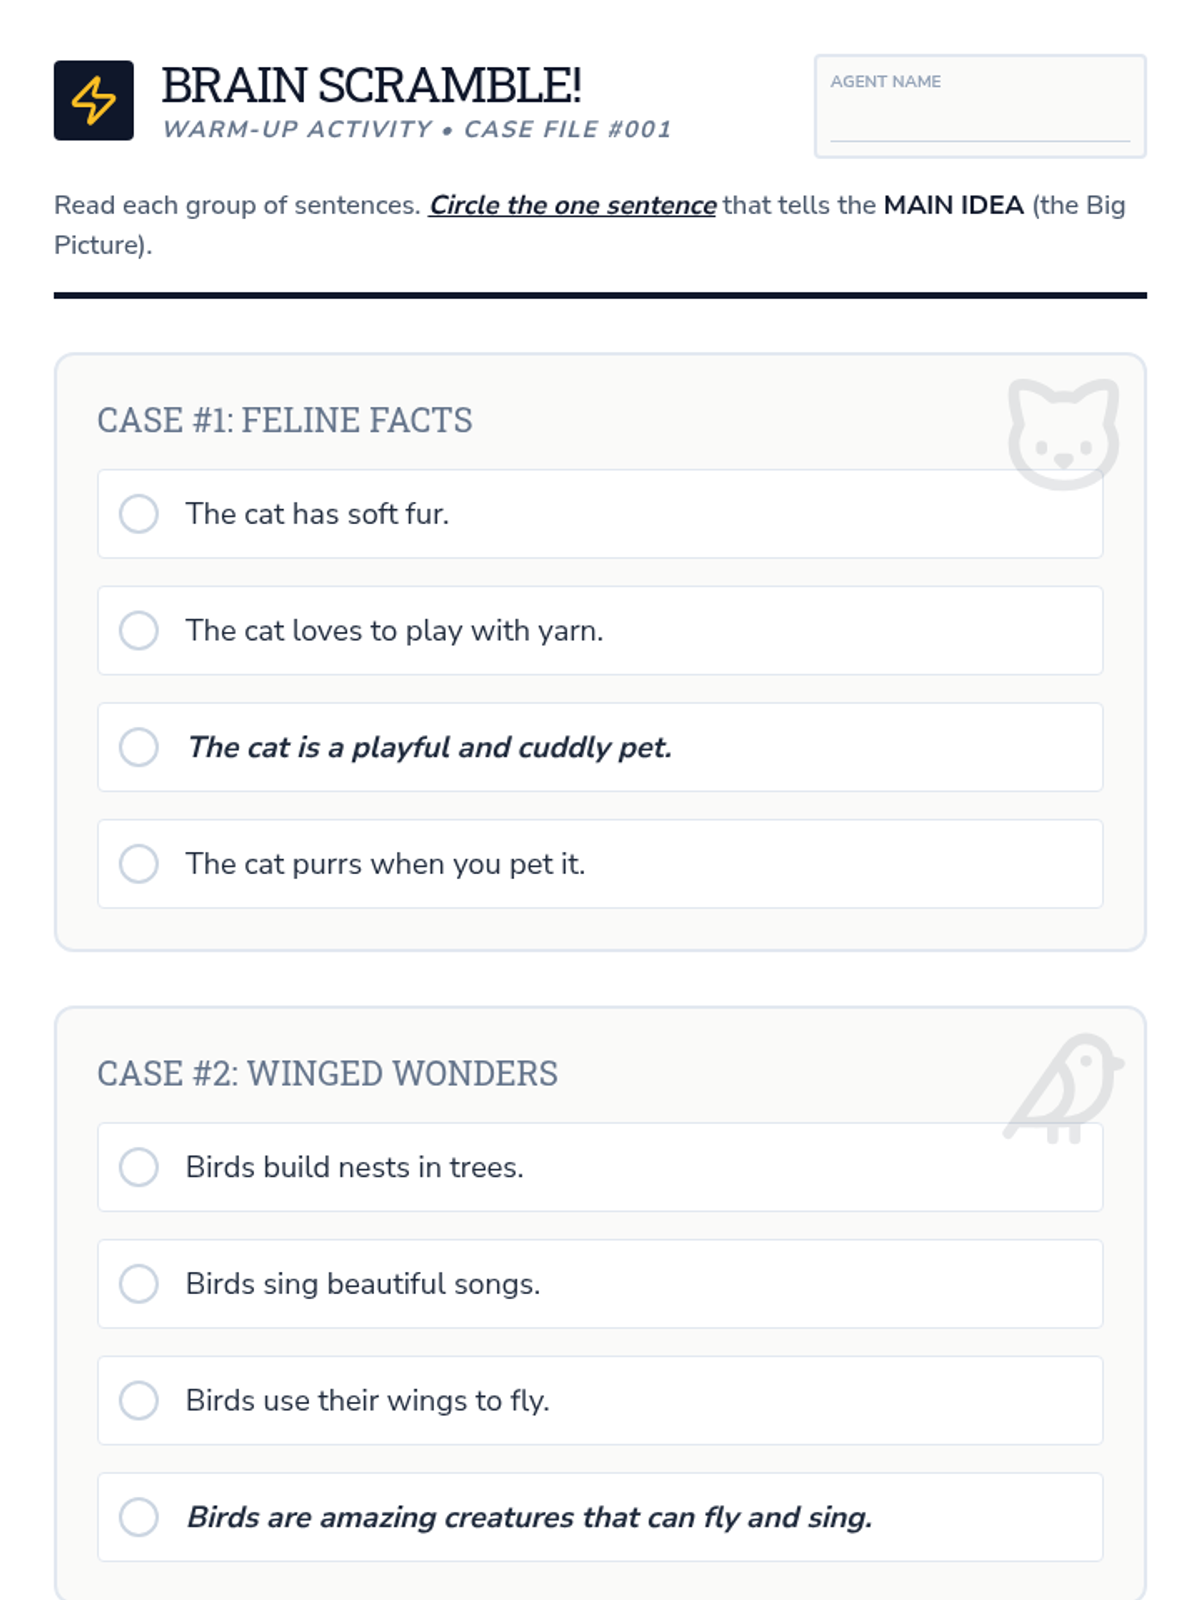Choose "Birds sing beautiful songs." option
1200x1600 pixels.
(139, 1284)
